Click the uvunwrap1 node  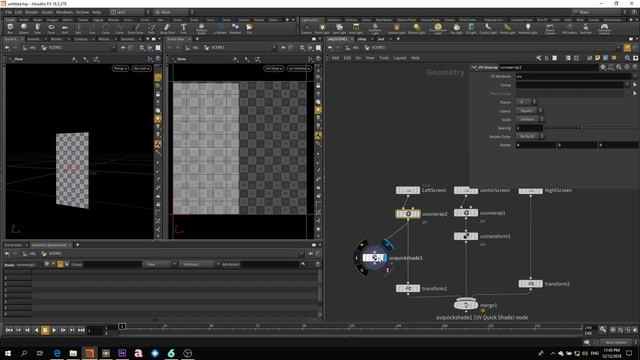[466, 213]
